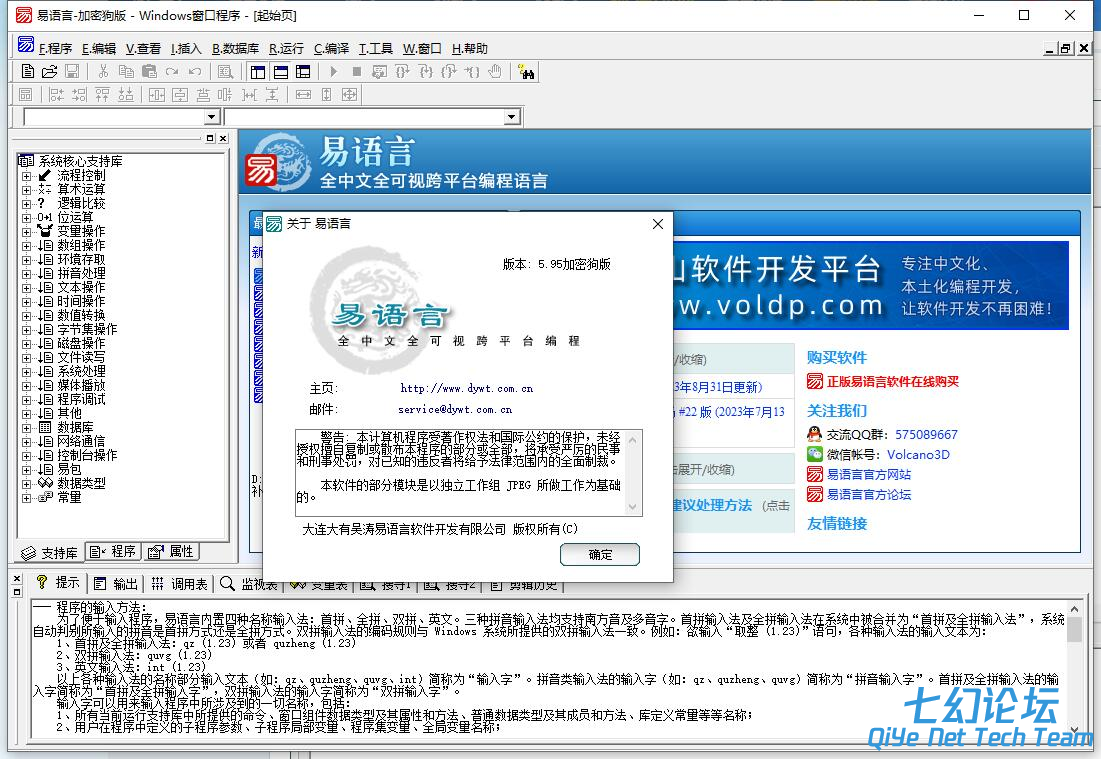The height and width of the screenshot is (759, 1101).
Task: Click the New file toolbar icon
Action: (27, 72)
